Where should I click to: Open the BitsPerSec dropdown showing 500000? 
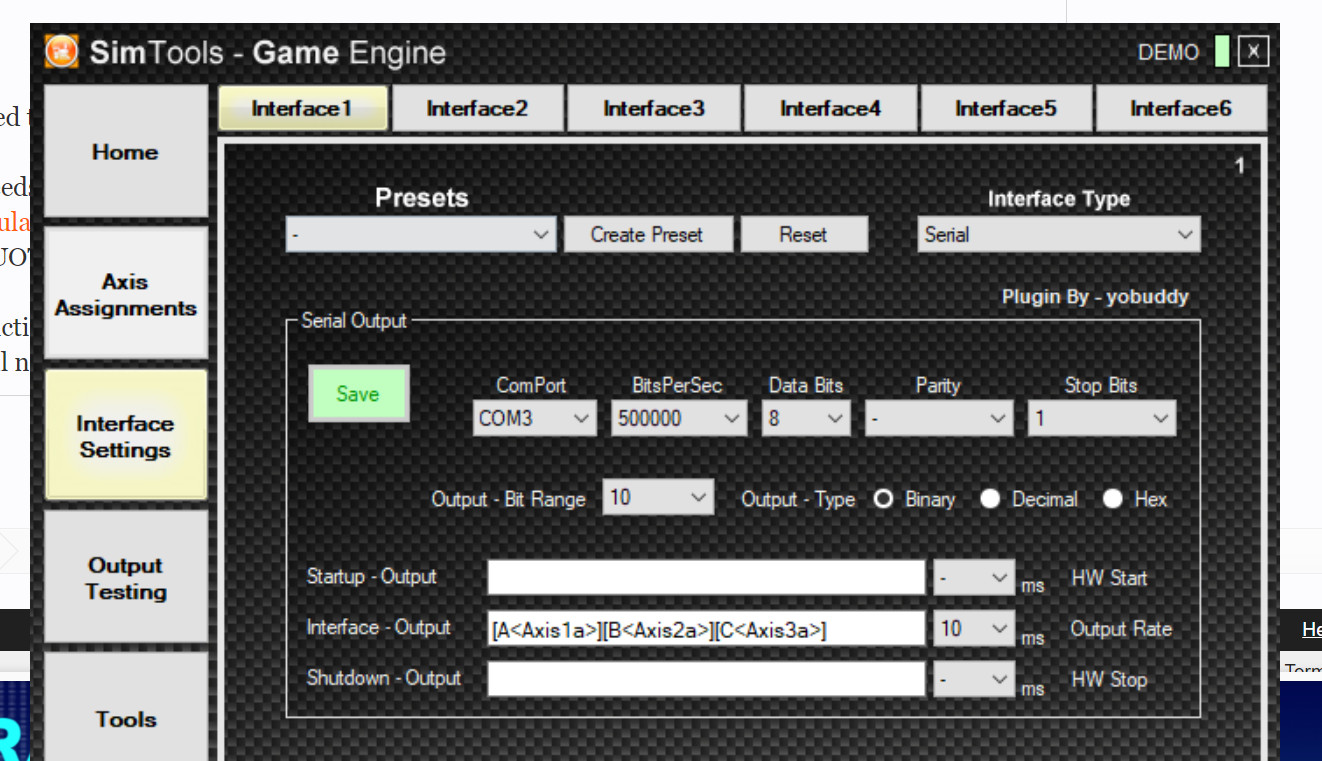pyautogui.click(x=679, y=418)
